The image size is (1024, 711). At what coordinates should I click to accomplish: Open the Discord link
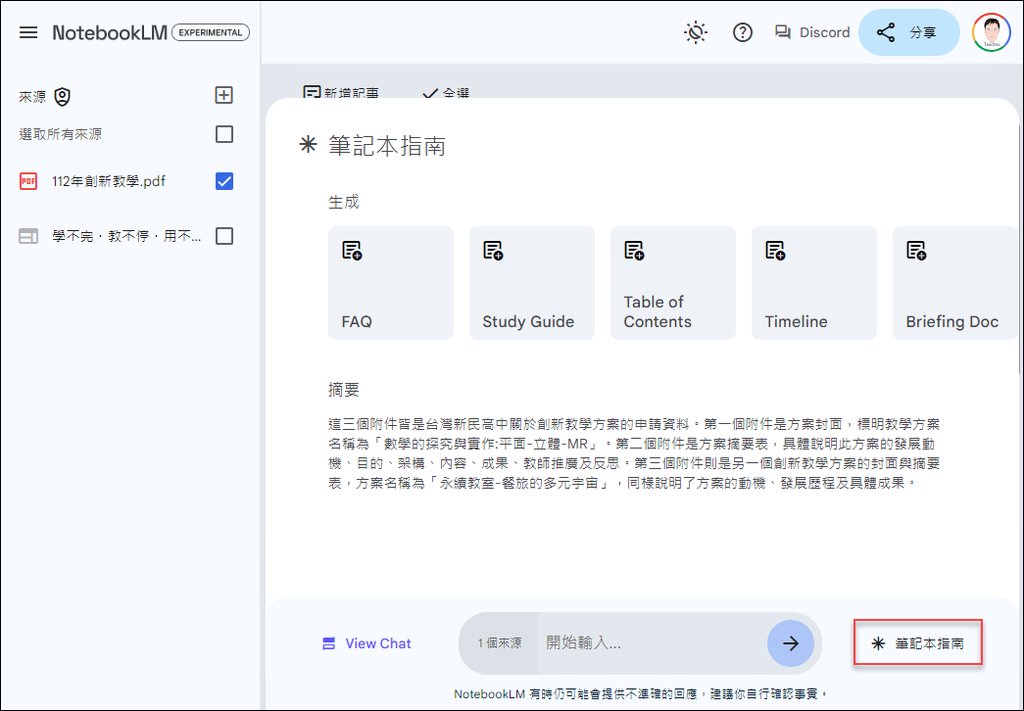(812, 32)
